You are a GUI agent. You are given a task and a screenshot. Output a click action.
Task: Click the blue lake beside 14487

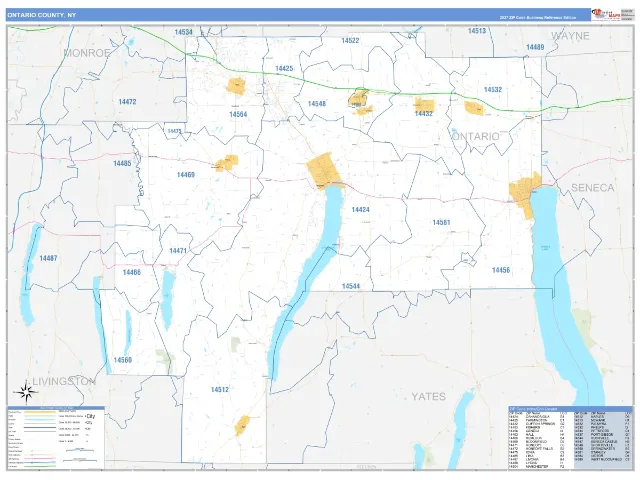[30, 274]
